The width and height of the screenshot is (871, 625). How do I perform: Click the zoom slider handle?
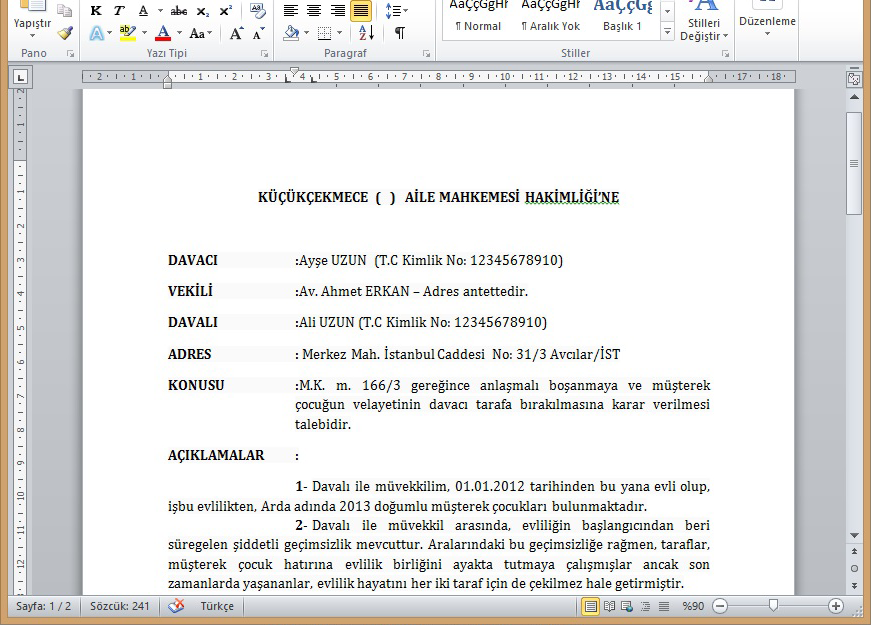773,606
